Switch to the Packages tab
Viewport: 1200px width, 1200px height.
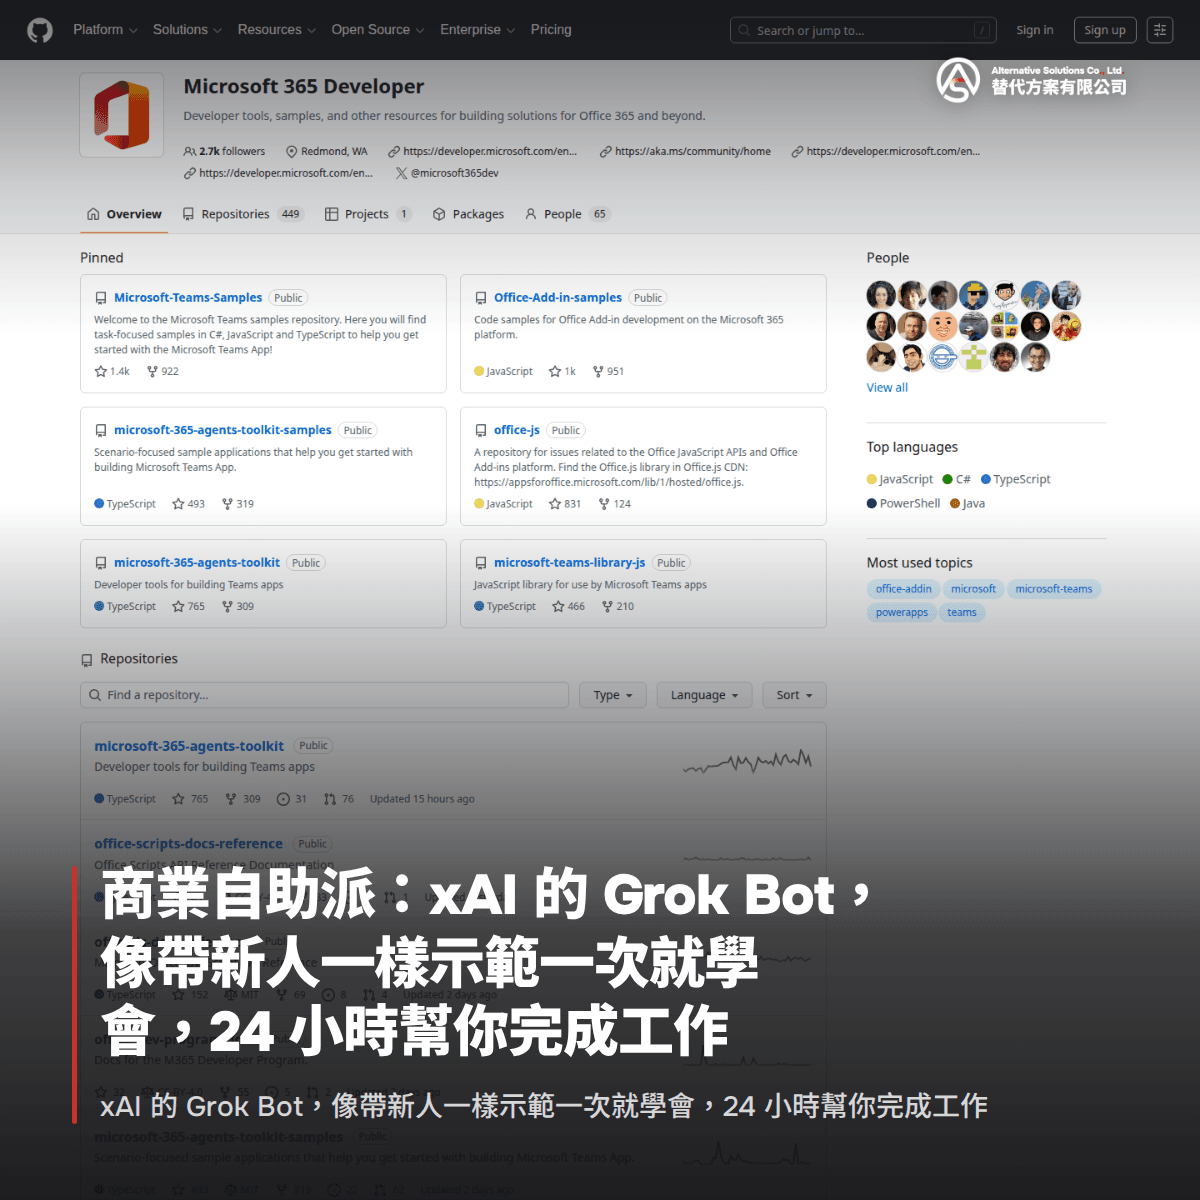pos(468,214)
